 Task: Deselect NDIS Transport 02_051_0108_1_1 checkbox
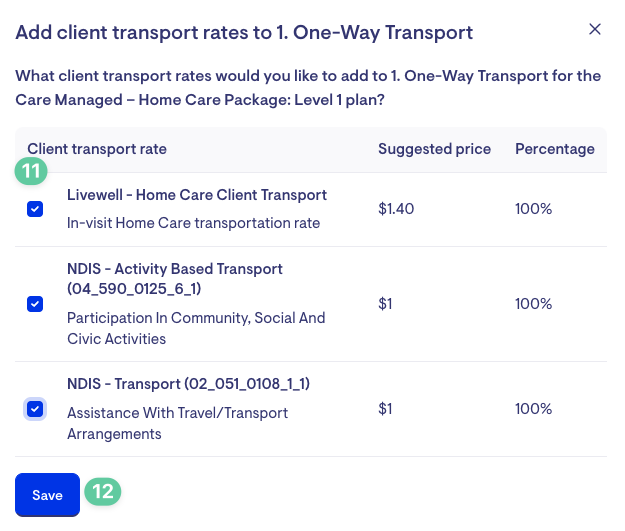[35, 409]
